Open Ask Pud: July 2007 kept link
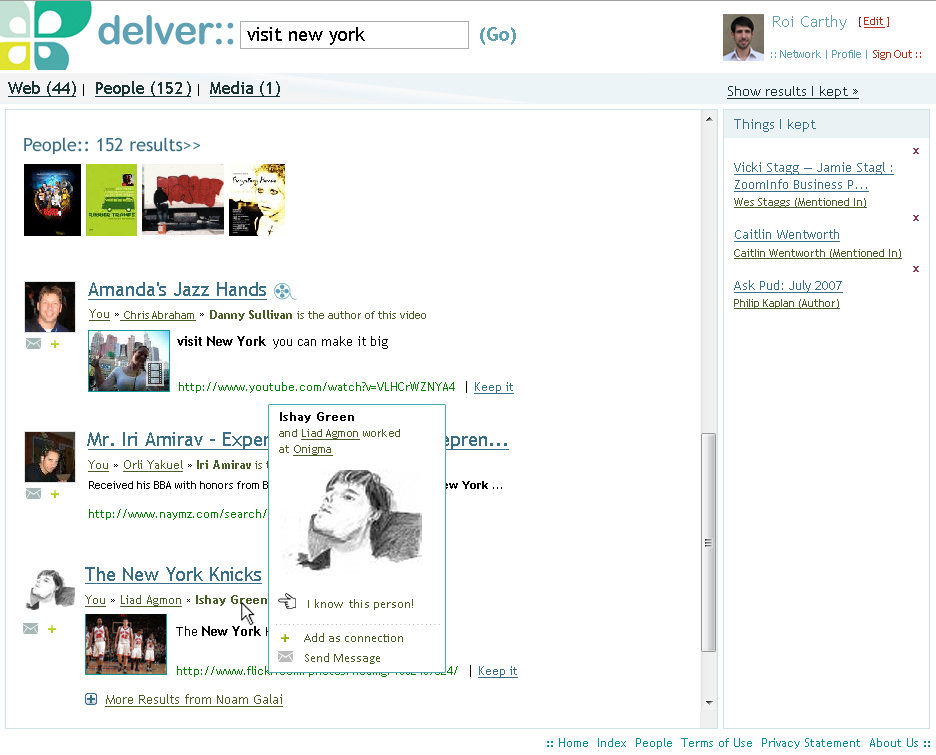Screen dimensions: 936x755 tap(787, 285)
